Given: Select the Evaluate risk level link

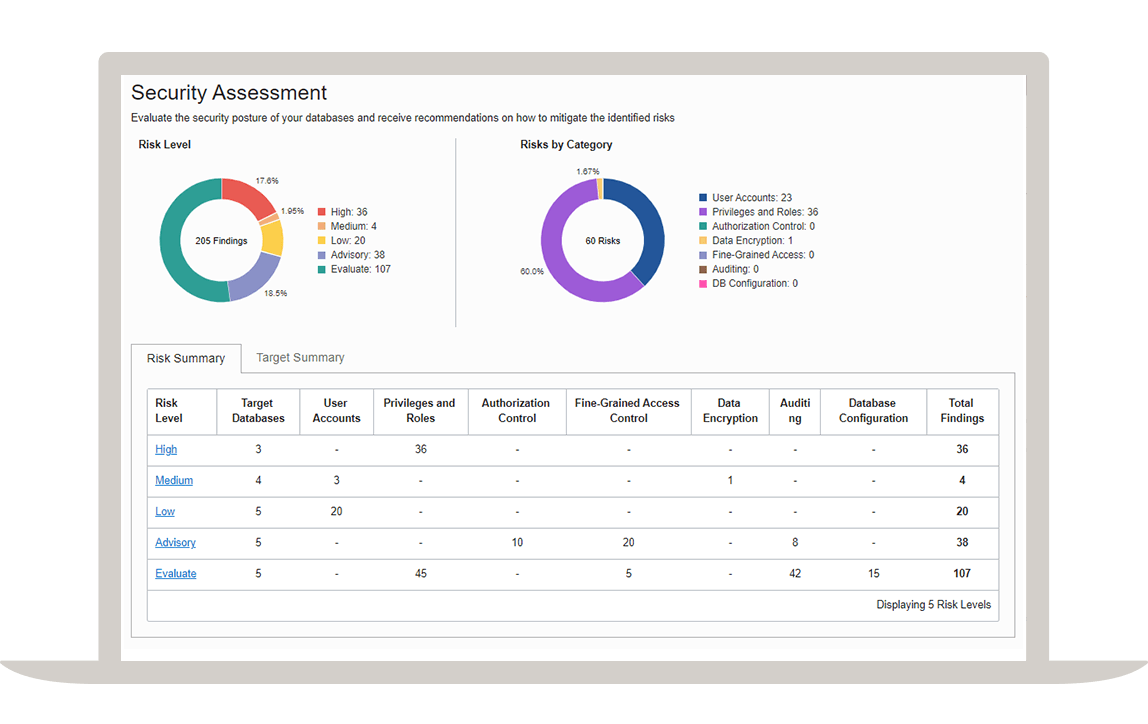Looking at the screenshot, I should pos(175,574).
